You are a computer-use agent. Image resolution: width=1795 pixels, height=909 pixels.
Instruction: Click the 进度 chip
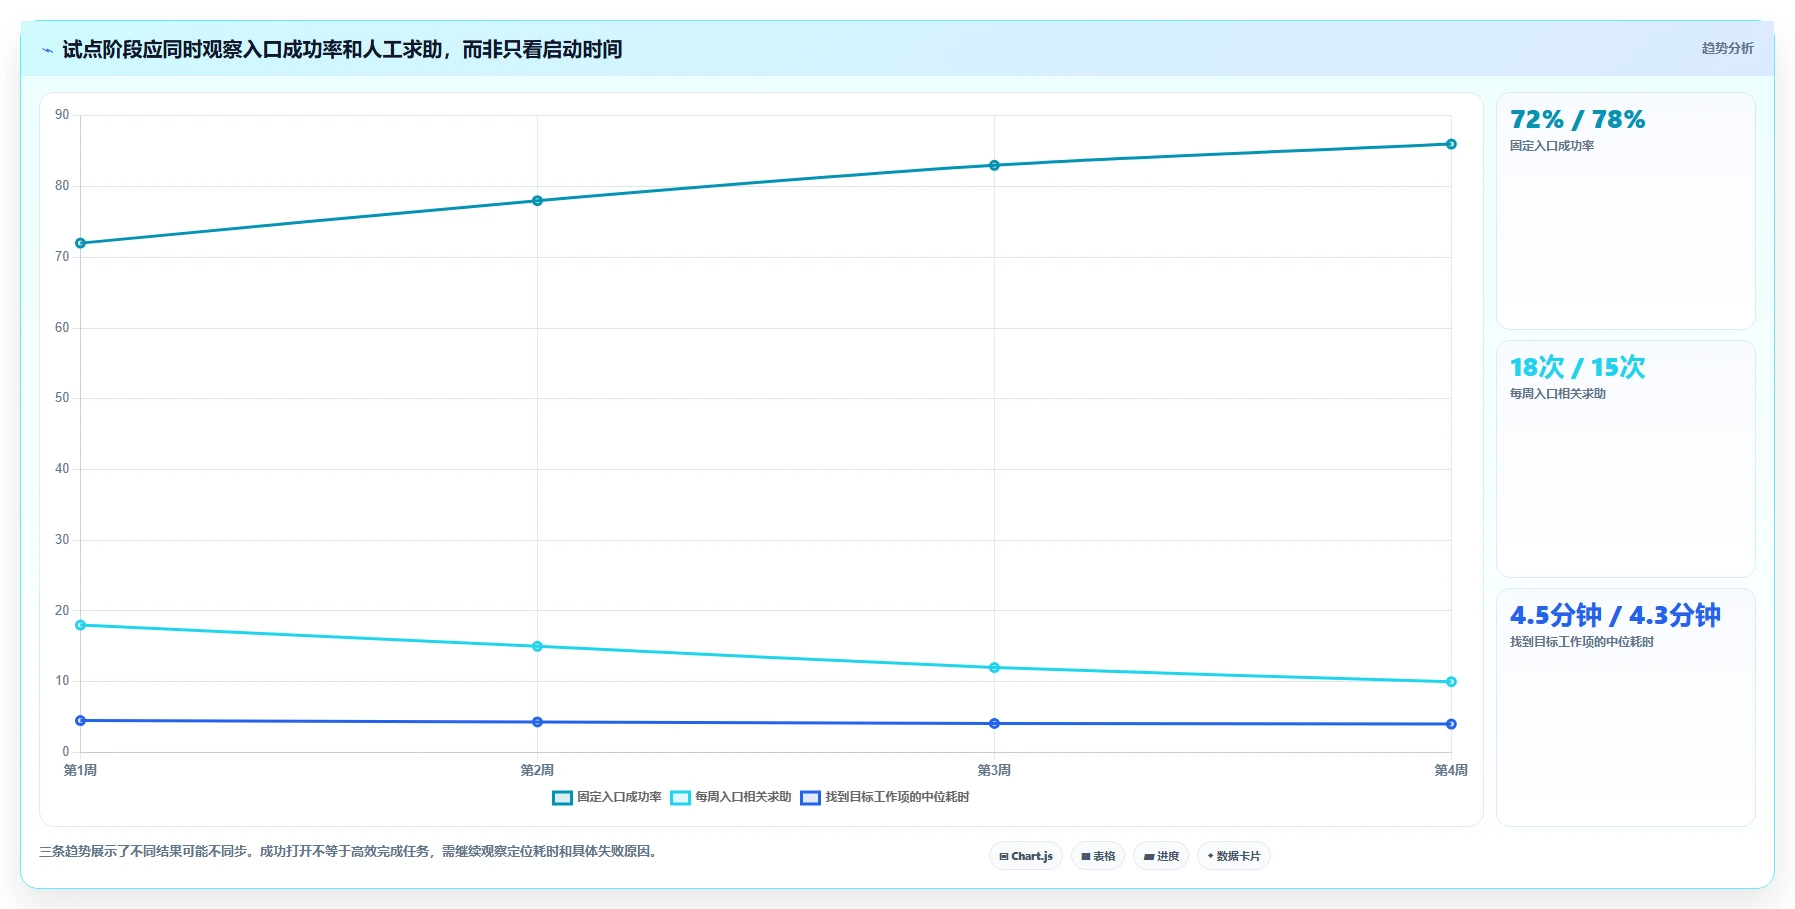tap(1161, 856)
